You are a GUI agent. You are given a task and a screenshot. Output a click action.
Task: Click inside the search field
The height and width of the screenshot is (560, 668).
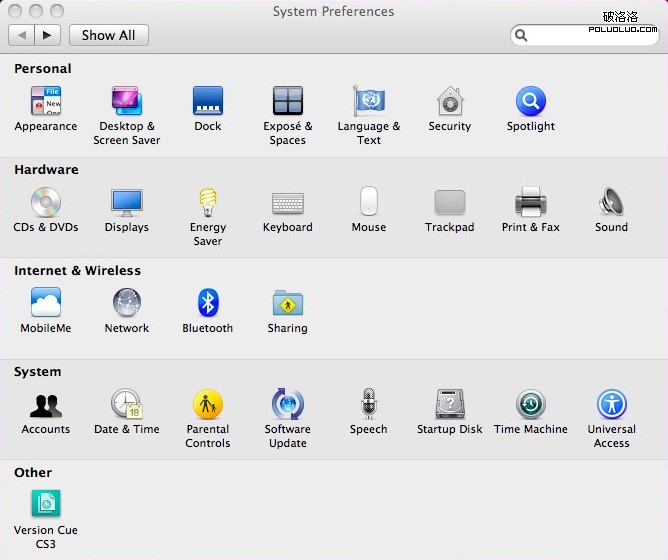pos(584,35)
